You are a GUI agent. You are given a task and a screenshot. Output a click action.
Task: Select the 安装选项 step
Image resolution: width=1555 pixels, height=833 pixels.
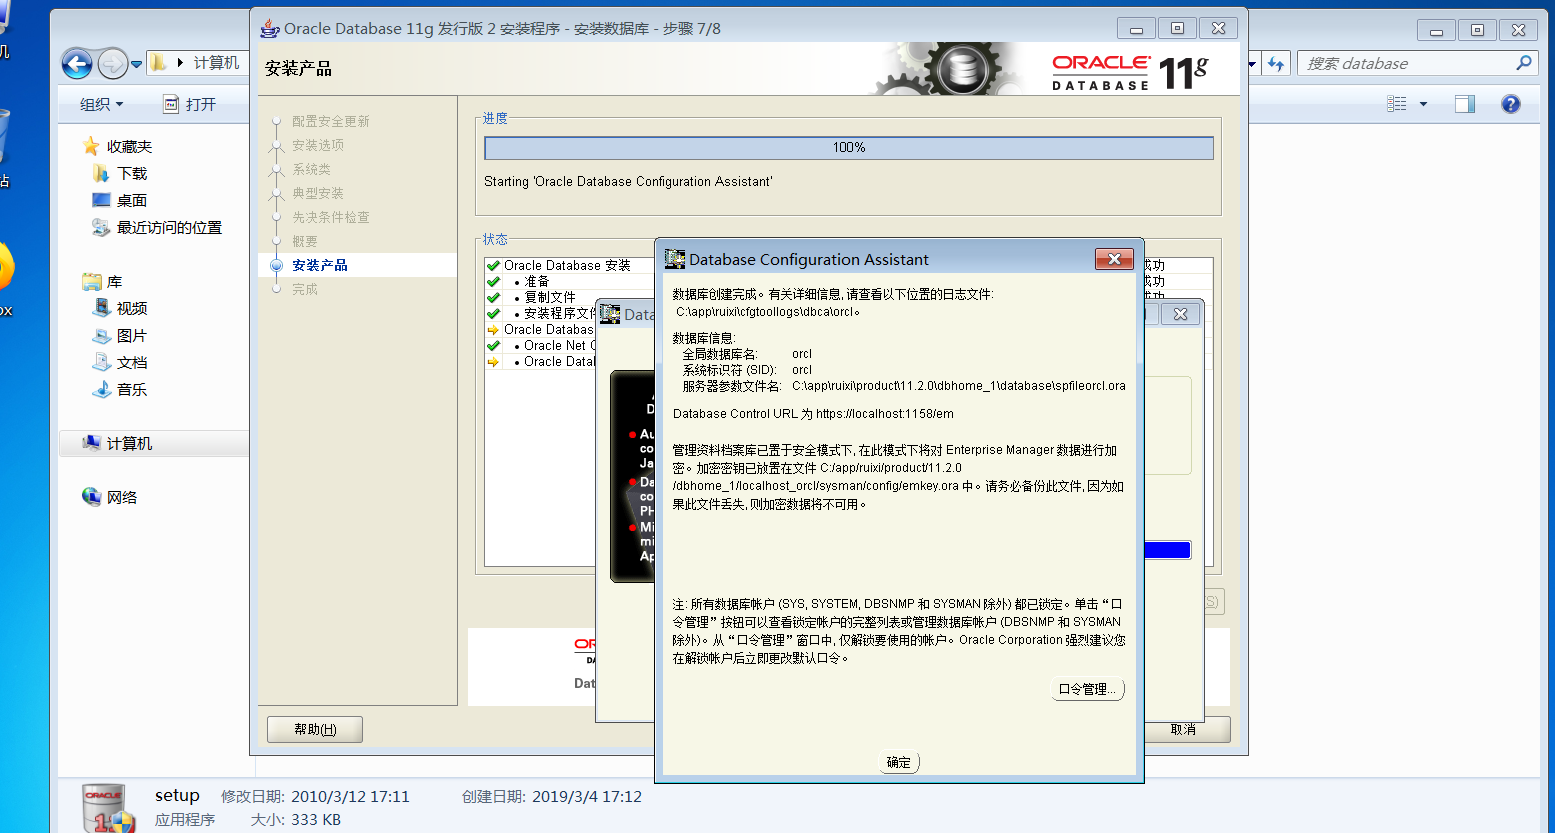pos(318,145)
